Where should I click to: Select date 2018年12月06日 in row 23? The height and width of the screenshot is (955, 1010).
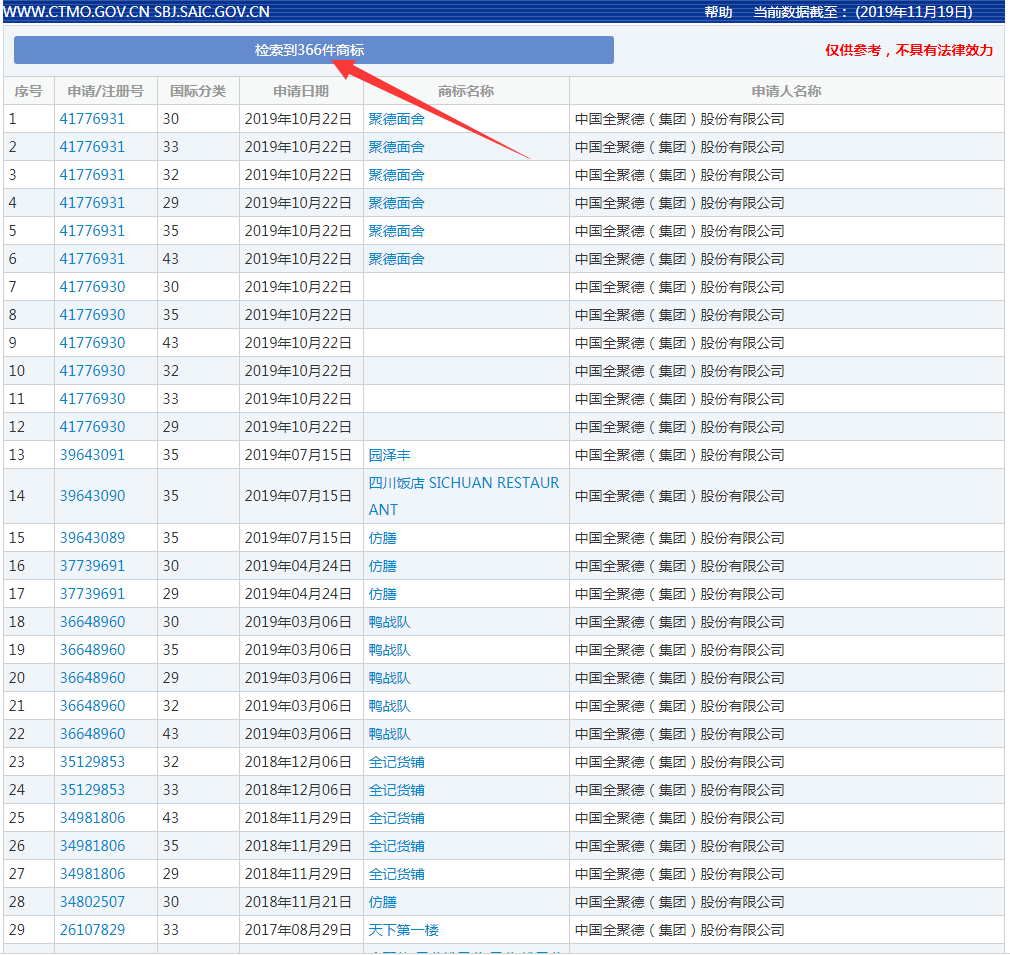click(x=298, y=762)
